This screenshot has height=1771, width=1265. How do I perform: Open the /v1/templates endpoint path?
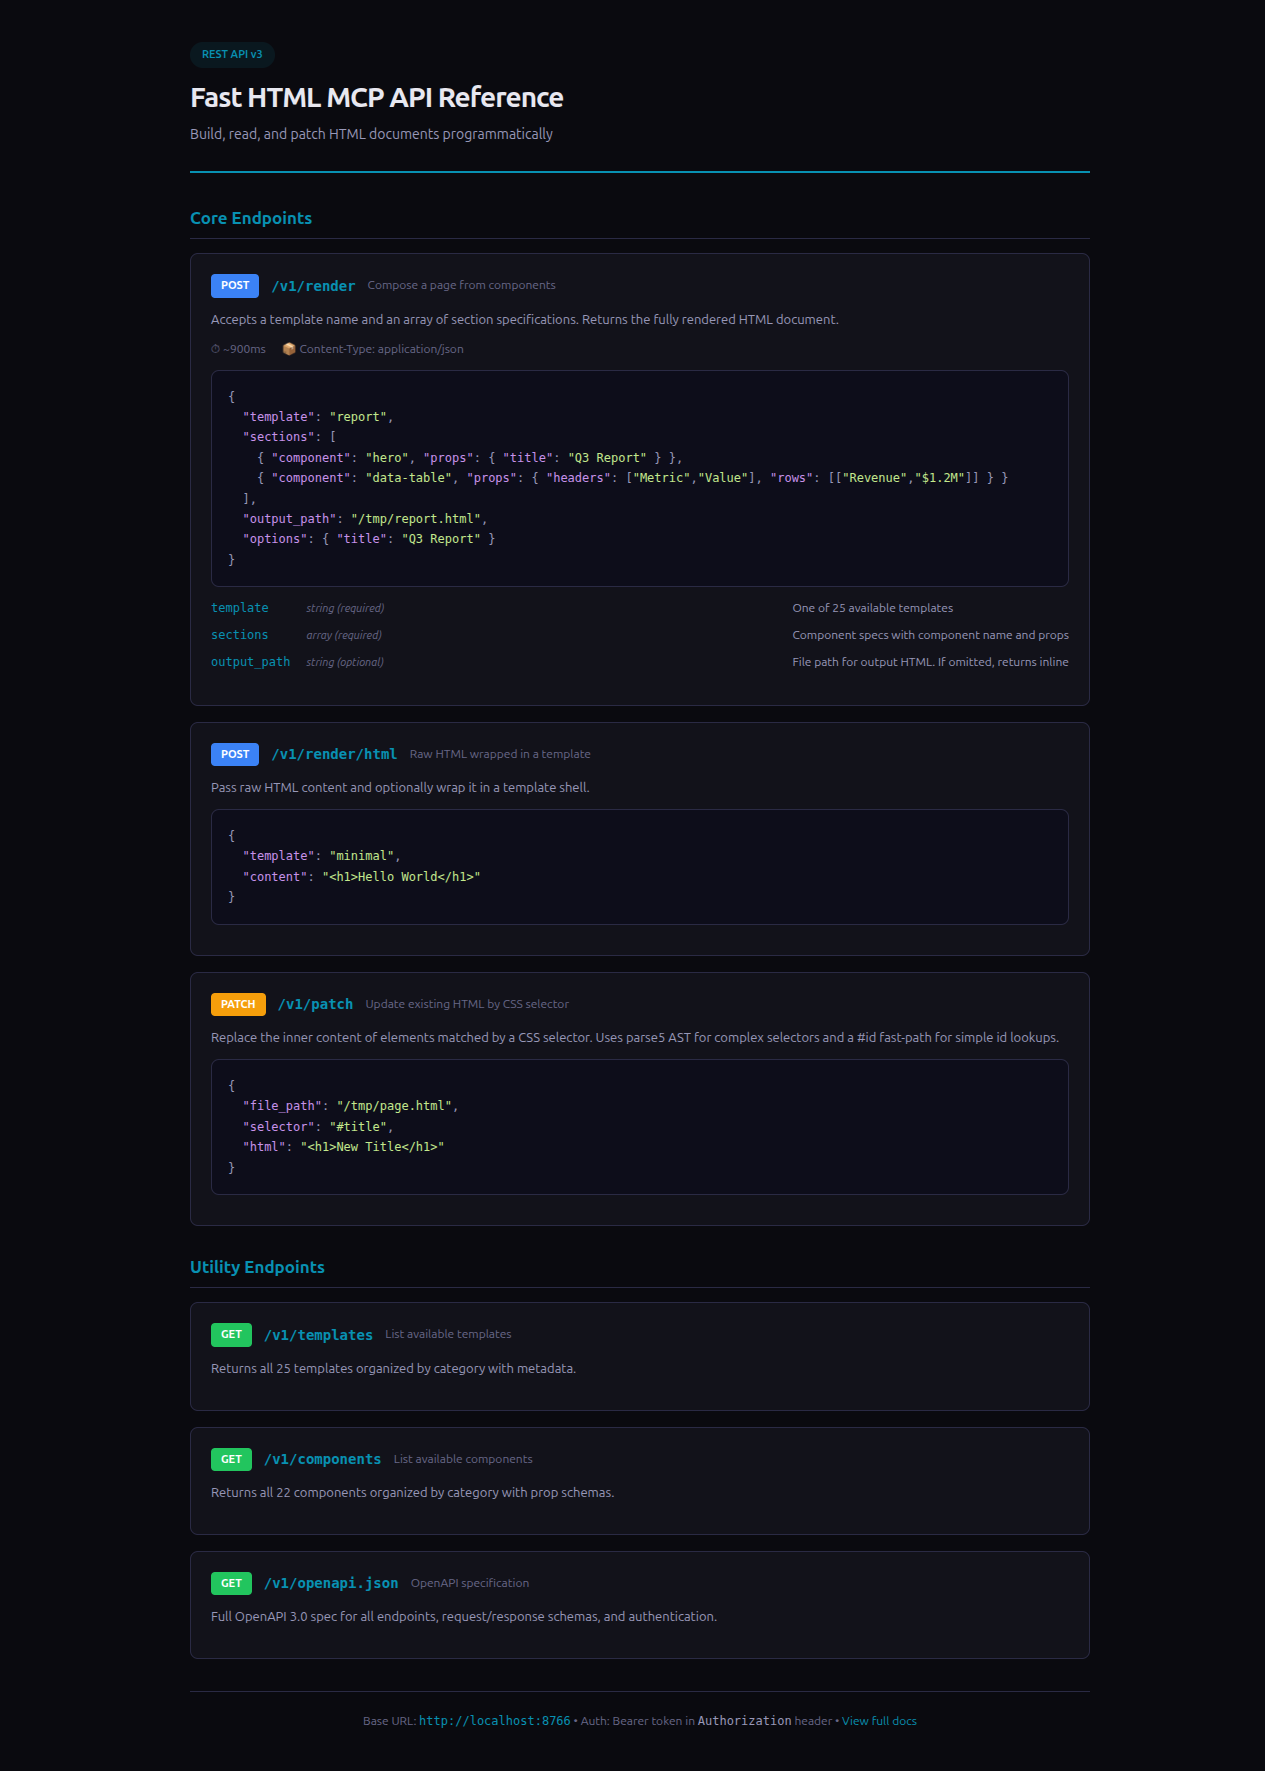pyautogui.click(x=318, y=1335)
